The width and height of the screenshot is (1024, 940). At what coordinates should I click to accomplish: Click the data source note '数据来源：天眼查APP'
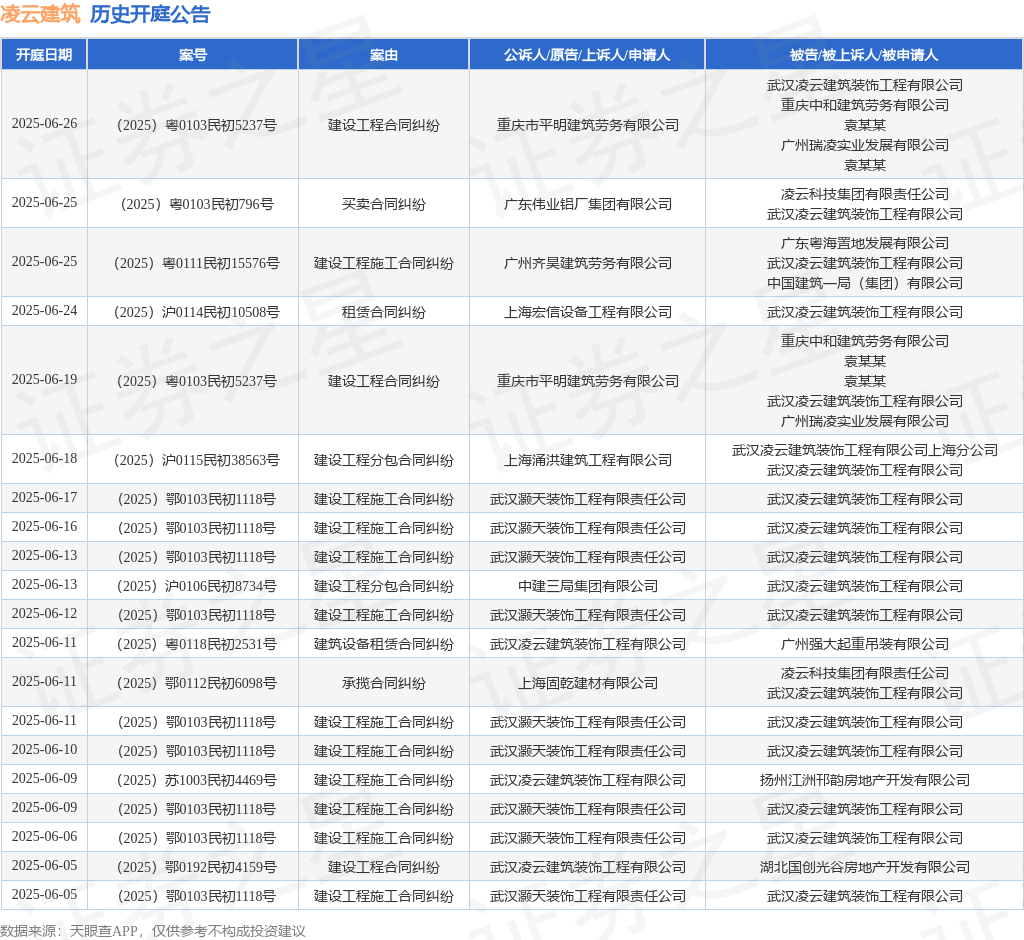click(69, 931)
